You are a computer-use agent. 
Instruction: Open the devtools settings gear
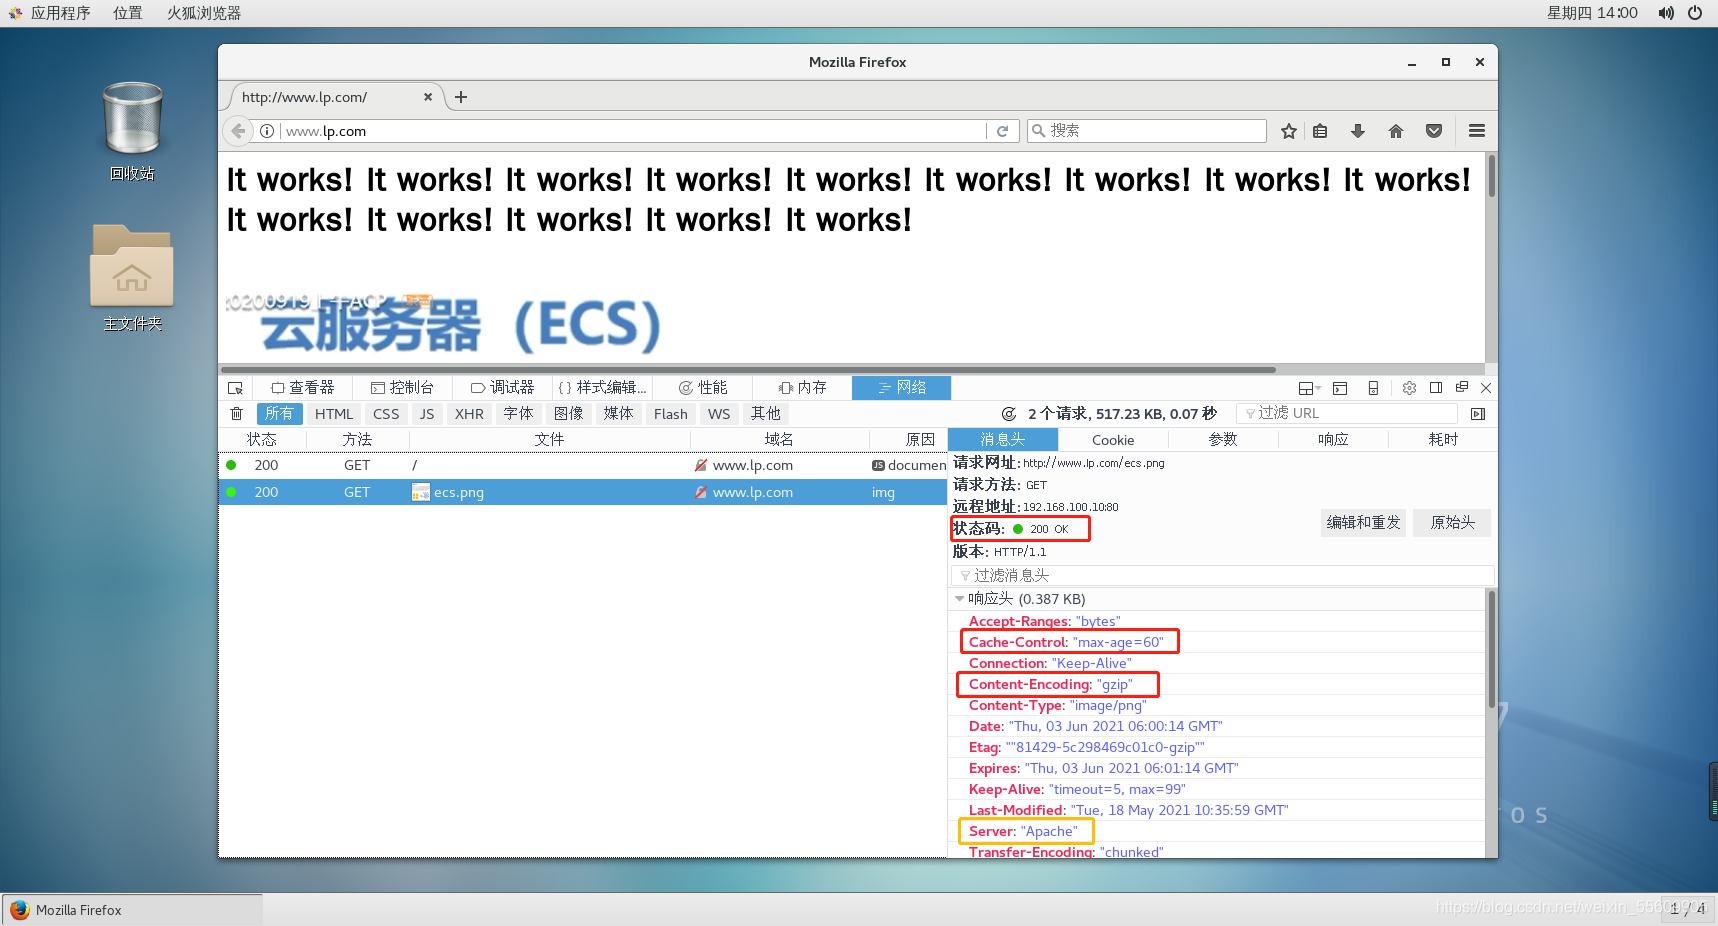(x=1409, y=388)
